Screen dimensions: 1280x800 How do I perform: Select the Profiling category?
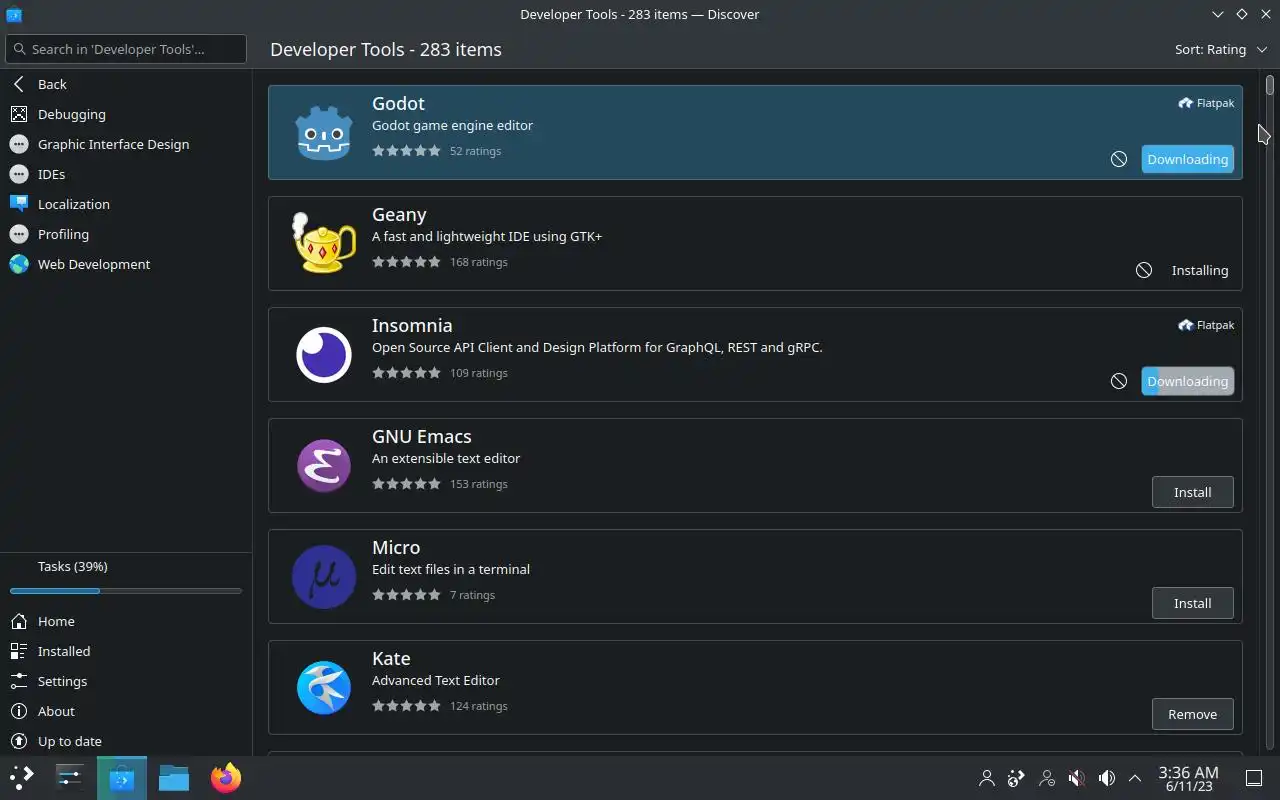point(125,234)
